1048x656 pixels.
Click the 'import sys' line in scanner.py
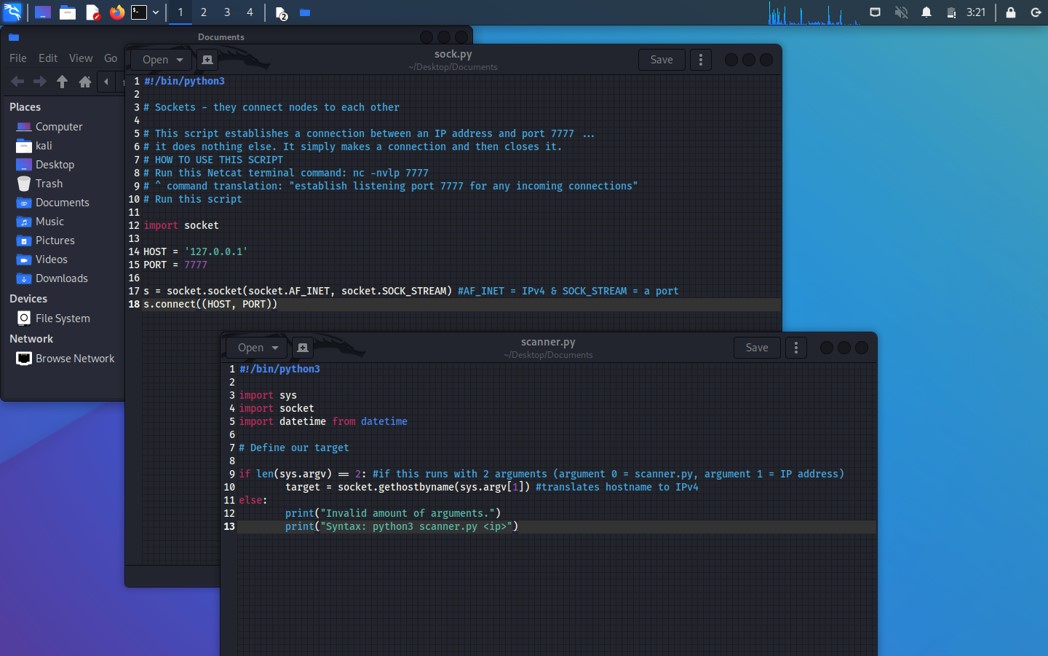[268, 395]
